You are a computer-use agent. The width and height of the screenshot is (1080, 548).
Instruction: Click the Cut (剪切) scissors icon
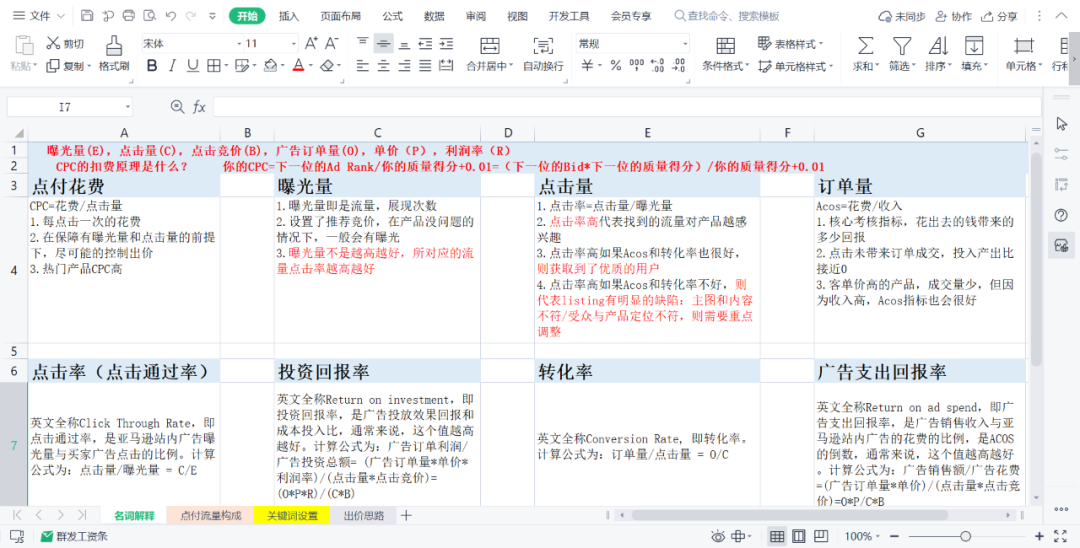pyautogui.click(x=53, y=43)
